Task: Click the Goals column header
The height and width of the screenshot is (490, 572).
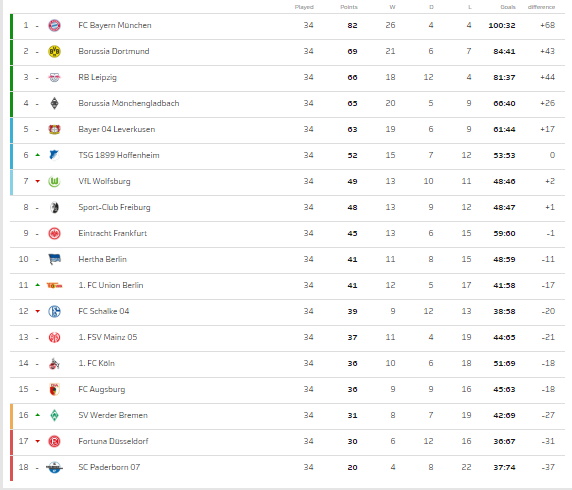Action: tap(508, 7)
